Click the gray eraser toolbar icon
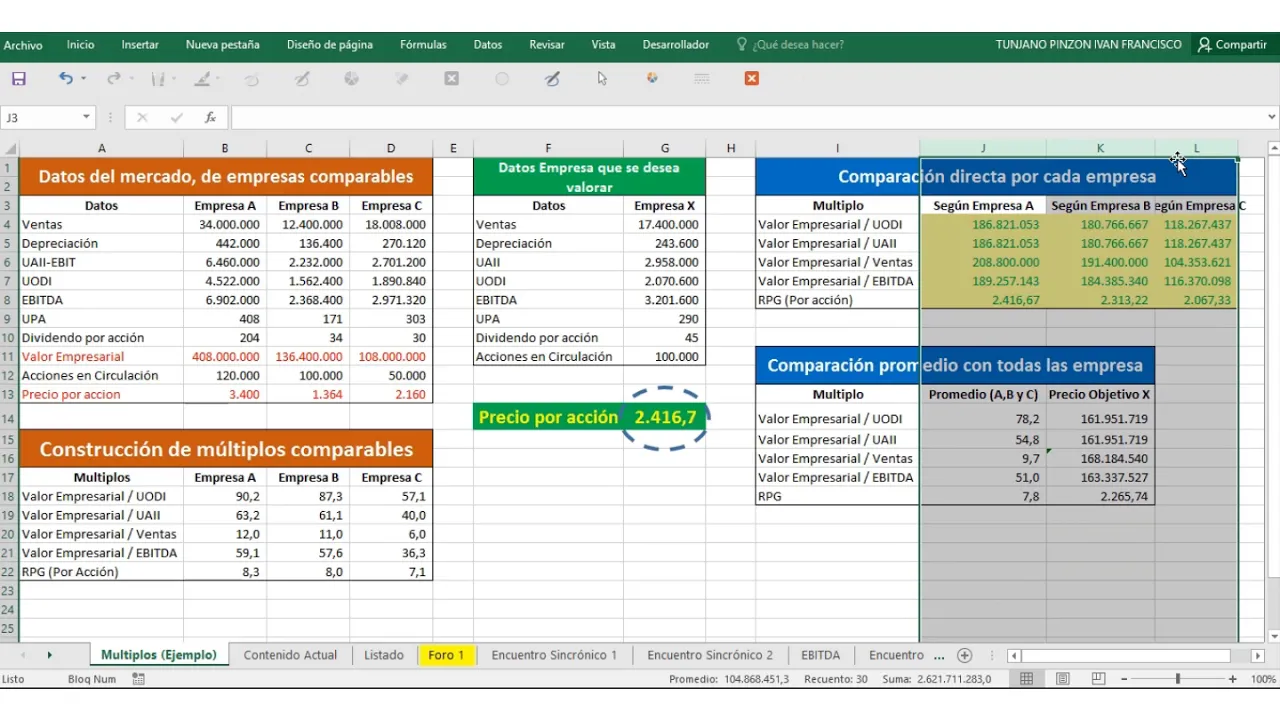This screenshot has width=1280, height=720. pyautogui.click(x=402, y=78)
